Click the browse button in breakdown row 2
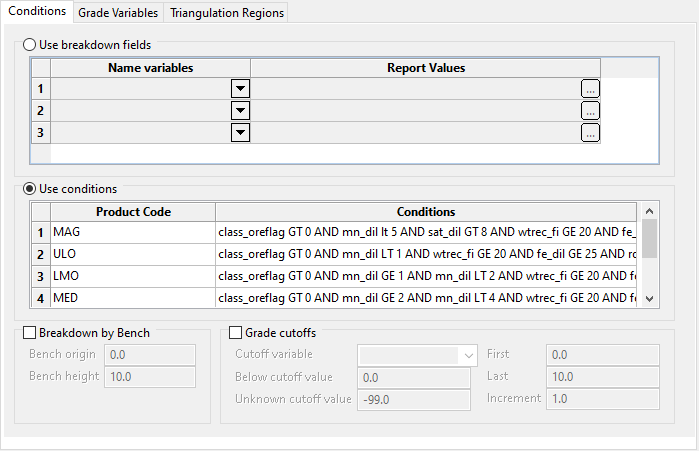Viewport: 699px width, 451px height. pos(590,110)
